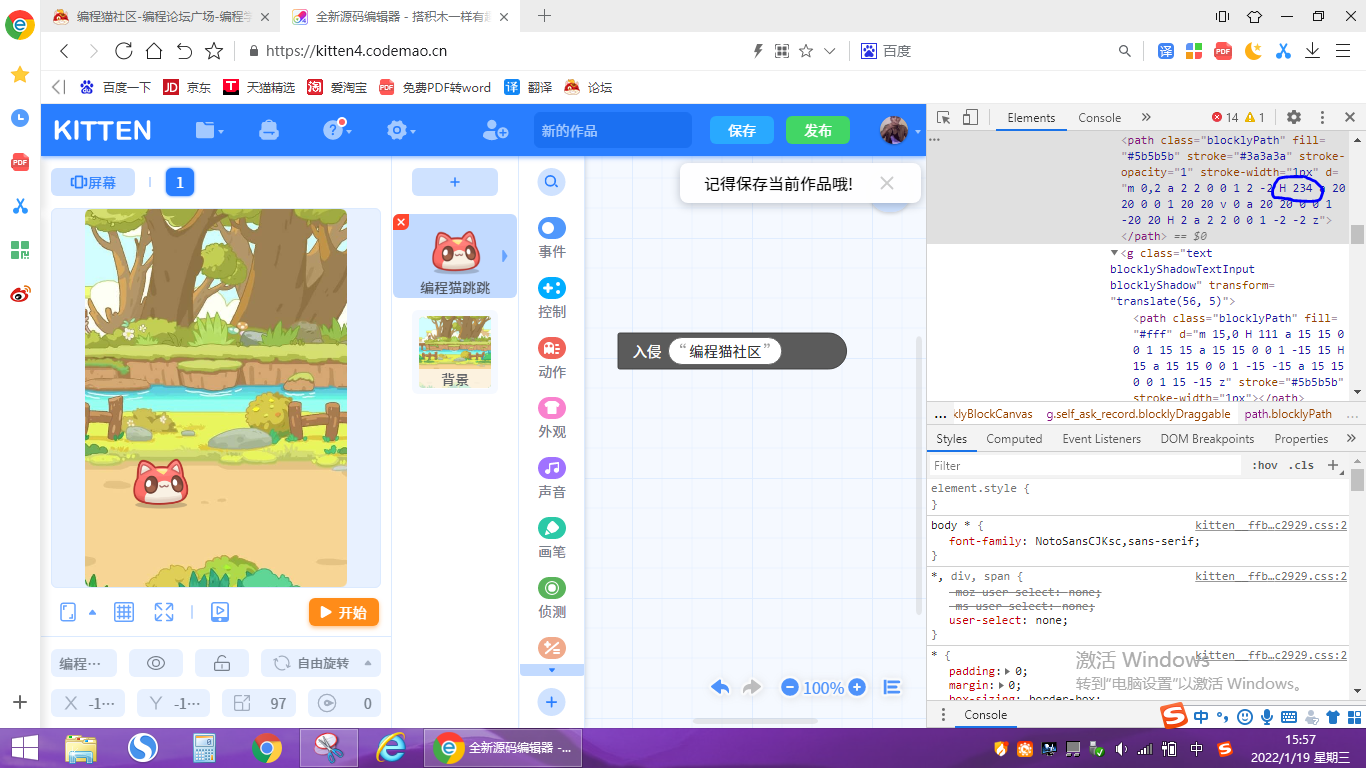Toggle the .cls class editor
The image size is (1366, 768).
[1301, 465]
